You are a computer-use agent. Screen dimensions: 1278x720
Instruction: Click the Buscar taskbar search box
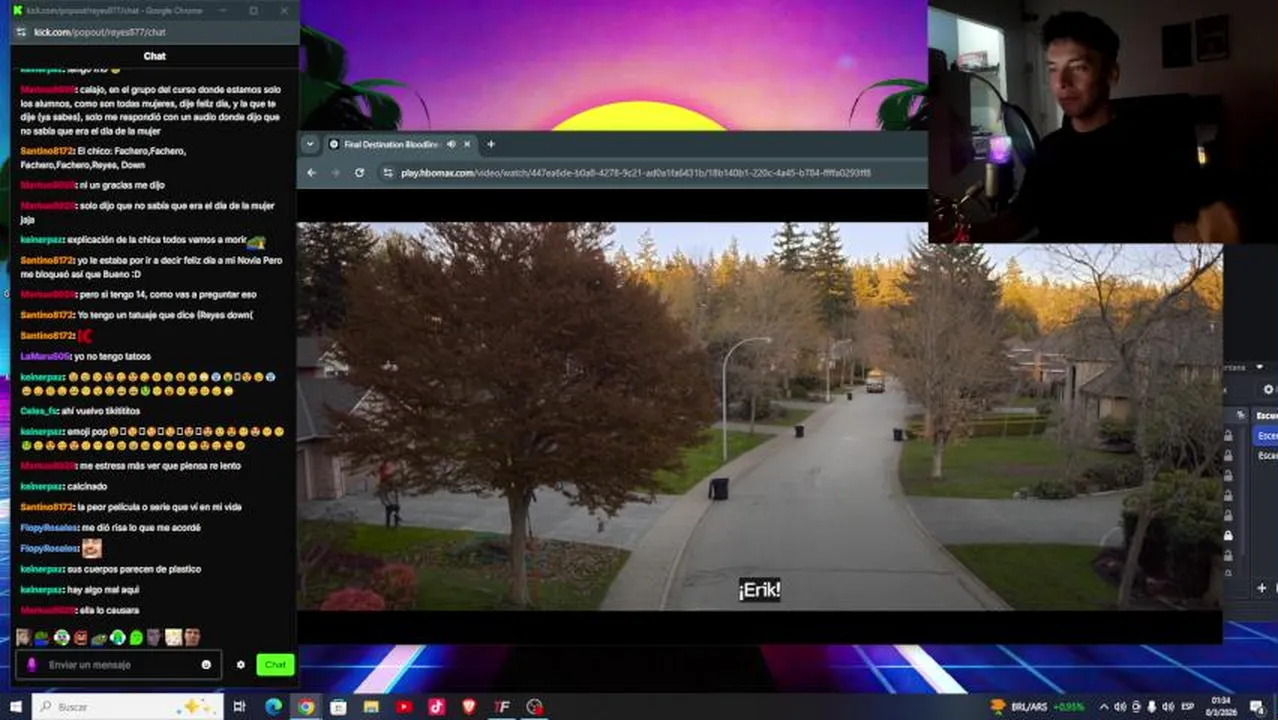click(128, 707)
